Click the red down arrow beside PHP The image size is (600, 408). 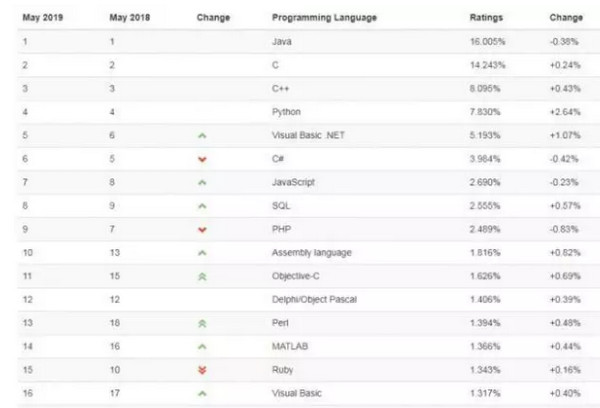click(203, 231)
